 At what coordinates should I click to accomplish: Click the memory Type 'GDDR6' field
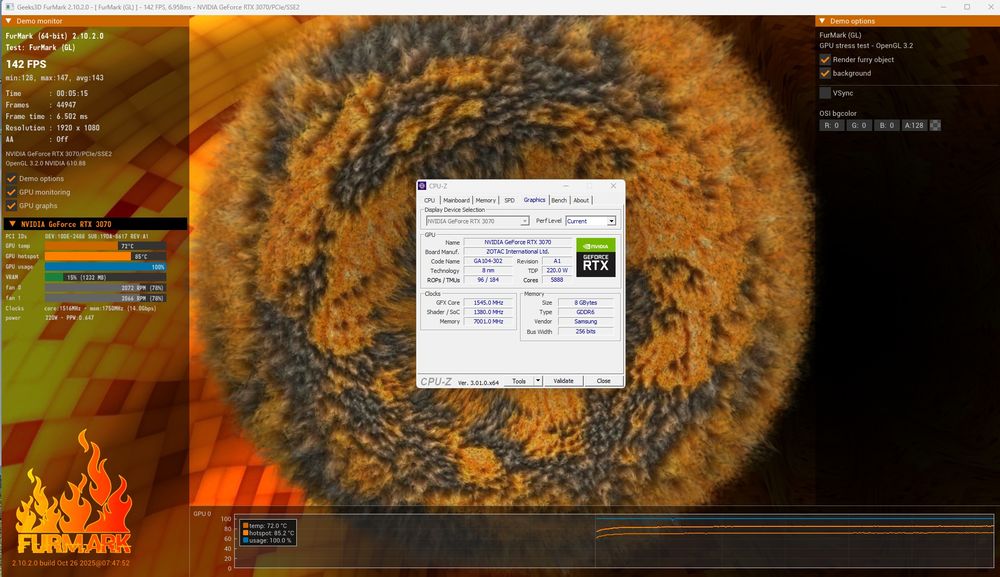(585, 312)
